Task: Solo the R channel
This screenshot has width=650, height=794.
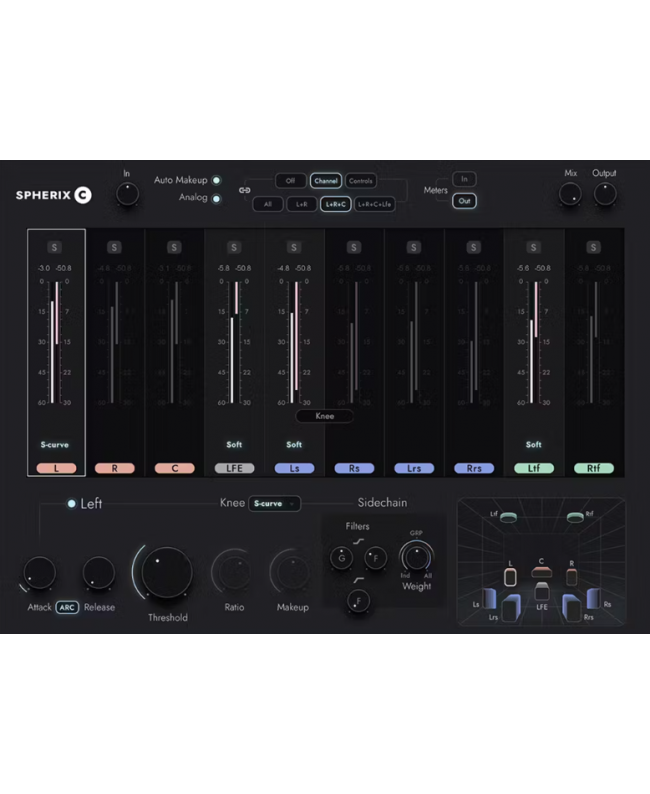Action: click(x=114, y=247)
